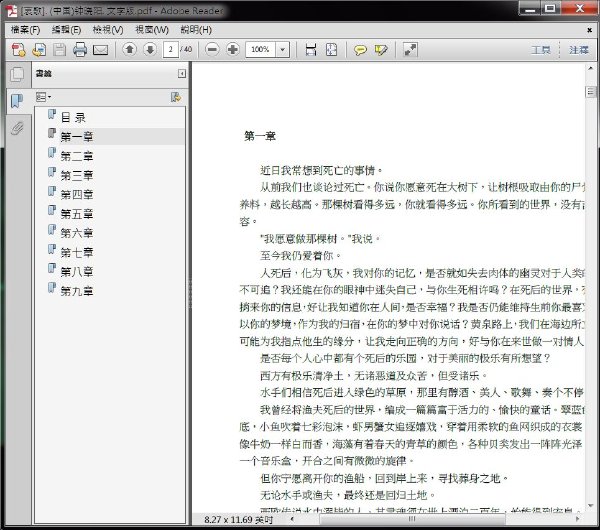Jump to the 第七章 bookmark

pos(77,253)
